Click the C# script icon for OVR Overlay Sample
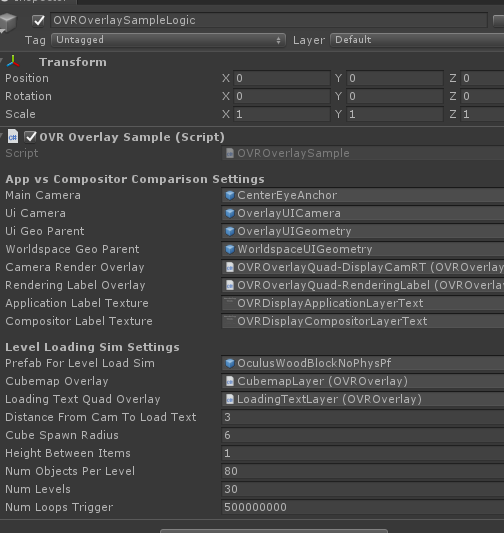The height and width of the screenshot is (533, 504). pos(13,137)
